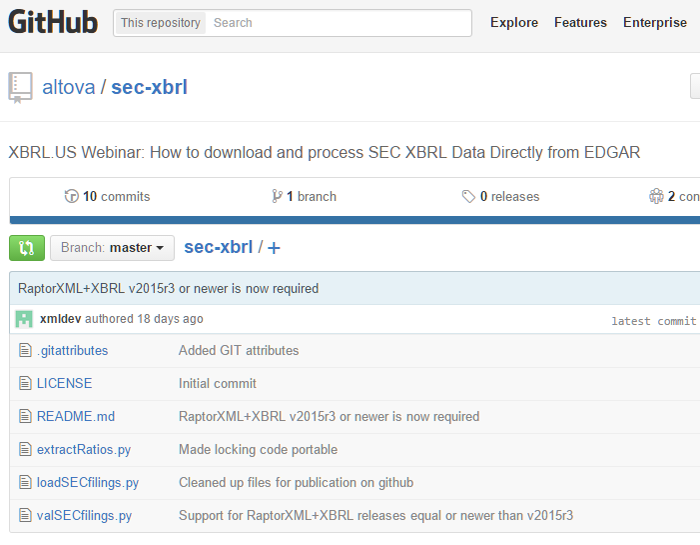Click the plus icon to create new file
This screenshot has width=700, height=545.
pyautogui.click(x=274, y=248)
